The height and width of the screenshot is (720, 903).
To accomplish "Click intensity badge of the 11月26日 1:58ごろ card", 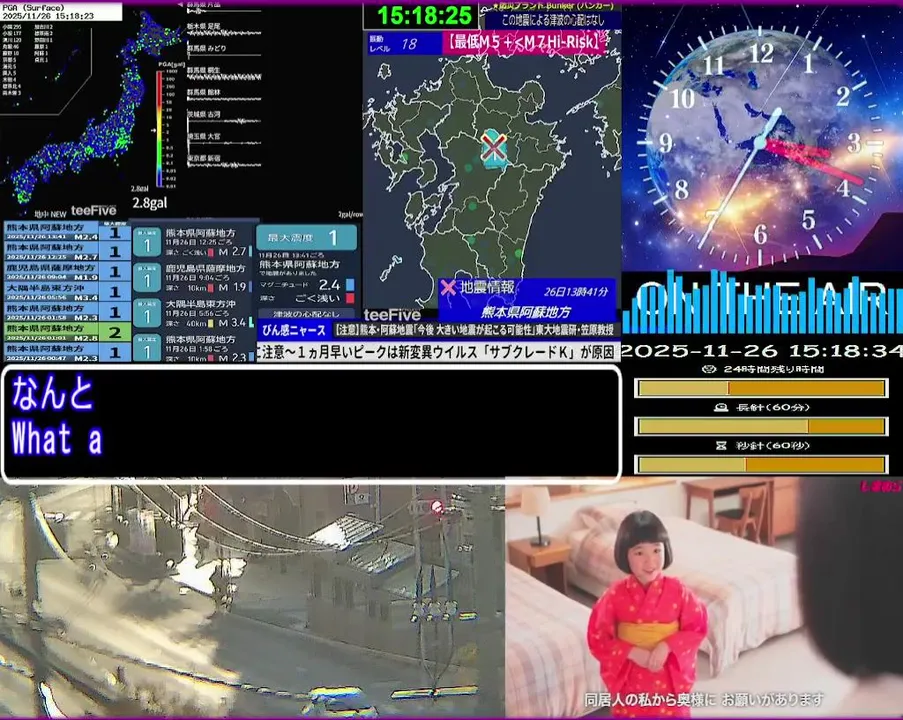I will [x=146, y=348].
